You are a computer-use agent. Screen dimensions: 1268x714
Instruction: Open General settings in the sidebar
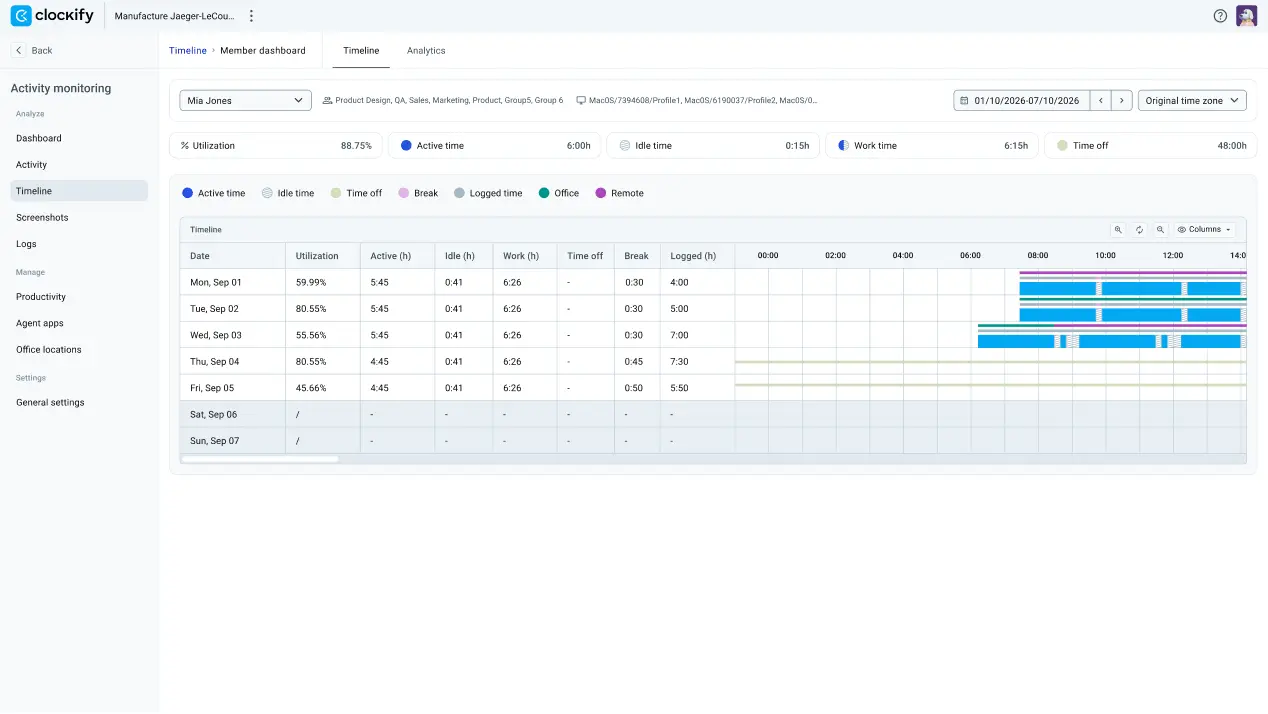coord(79,402)
